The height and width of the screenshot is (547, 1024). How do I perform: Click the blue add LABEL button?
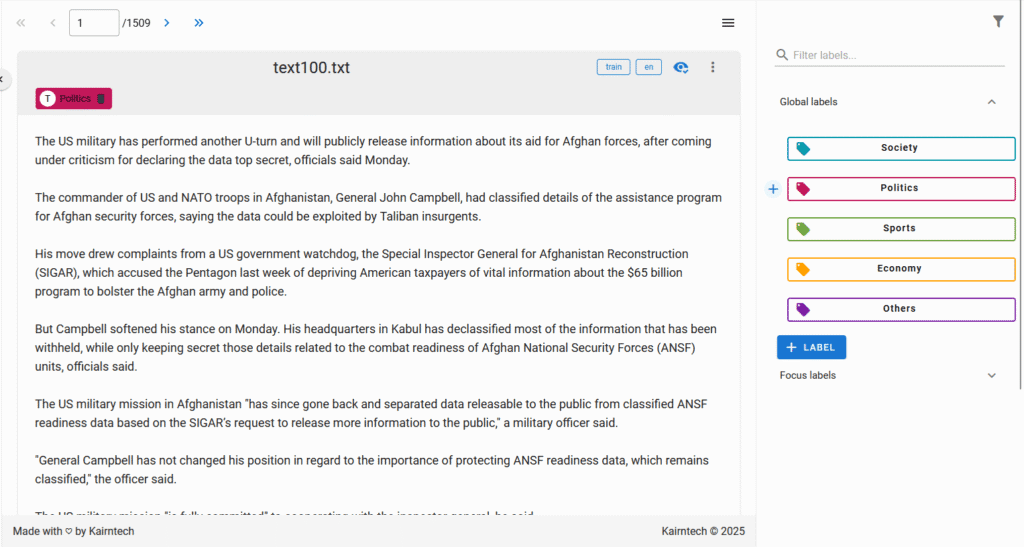pyautogui.click(x=811, y=347)
